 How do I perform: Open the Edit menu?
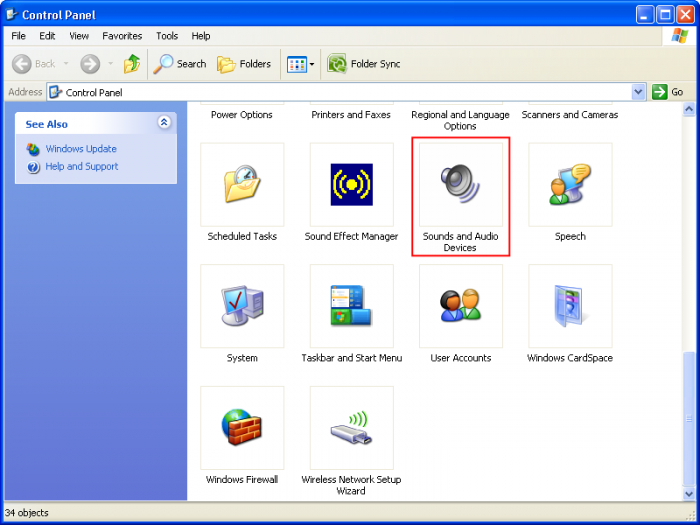pos(47,36)
